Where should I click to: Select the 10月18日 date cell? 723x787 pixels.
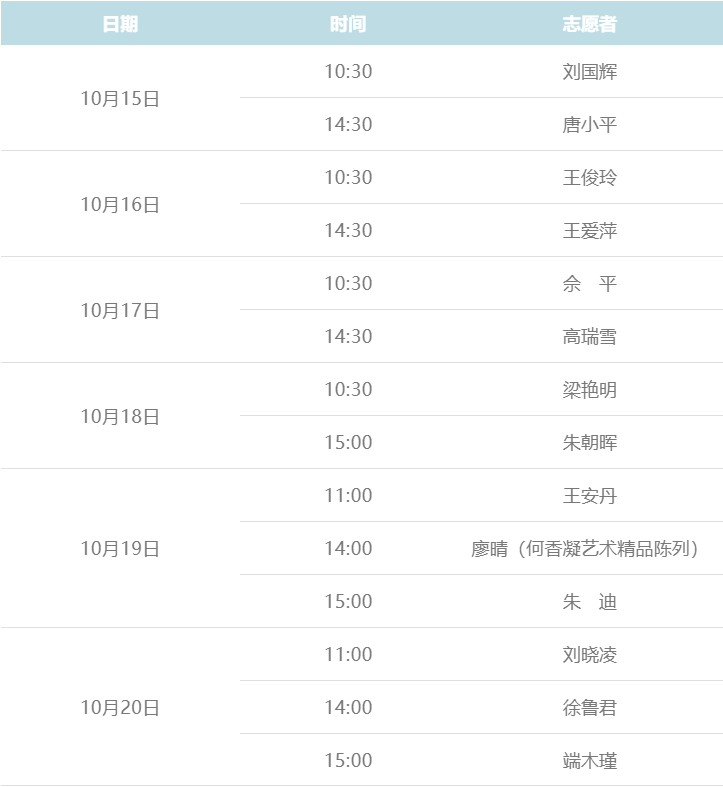coord(120,416)
